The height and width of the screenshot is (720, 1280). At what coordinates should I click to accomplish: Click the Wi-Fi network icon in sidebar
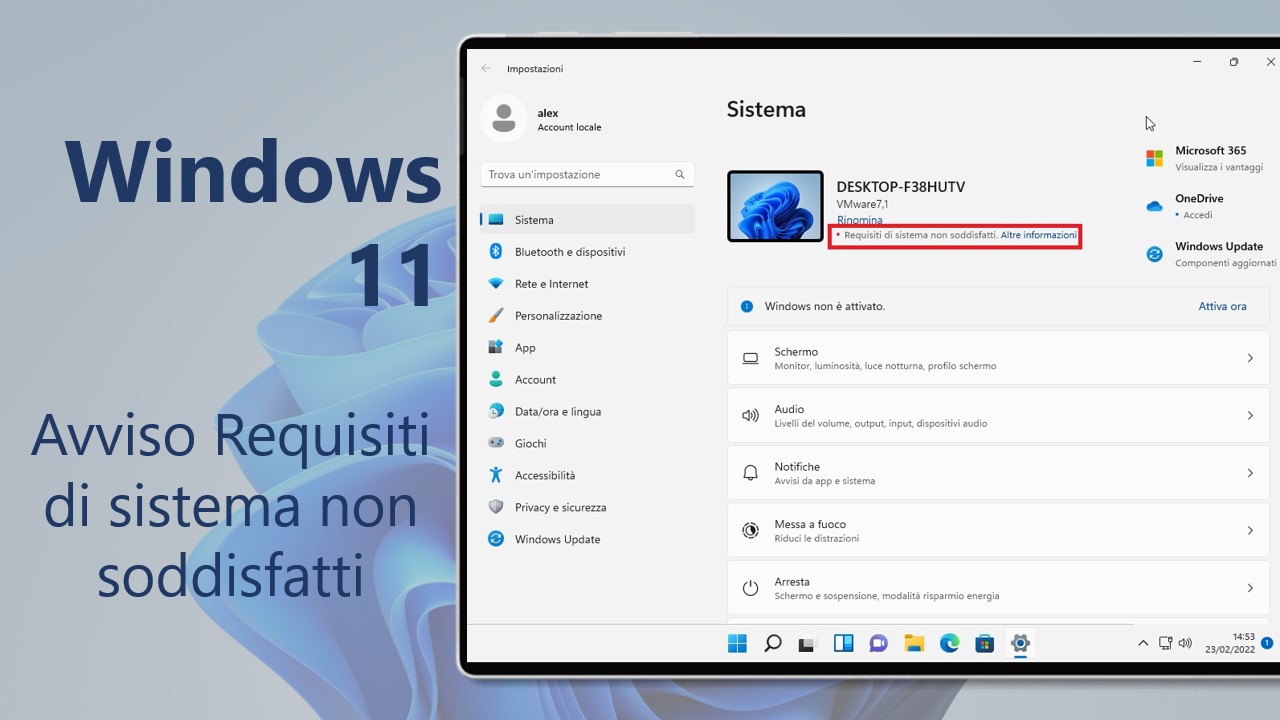[495, 284]
